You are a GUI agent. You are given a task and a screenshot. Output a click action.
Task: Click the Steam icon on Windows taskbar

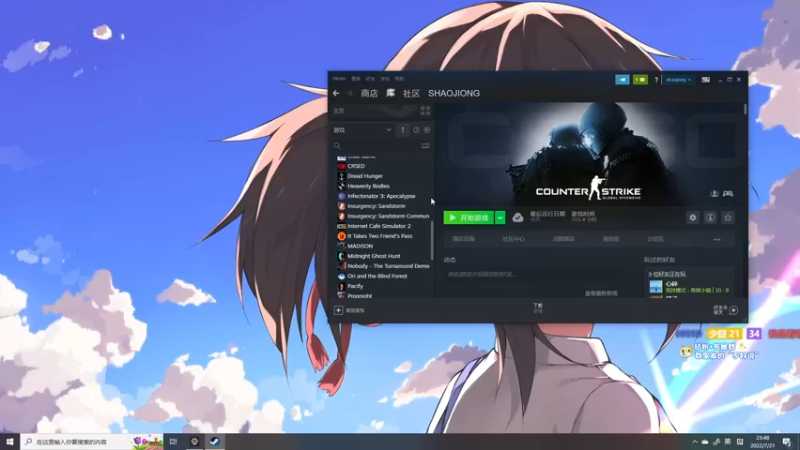click(x=215, y=441)
